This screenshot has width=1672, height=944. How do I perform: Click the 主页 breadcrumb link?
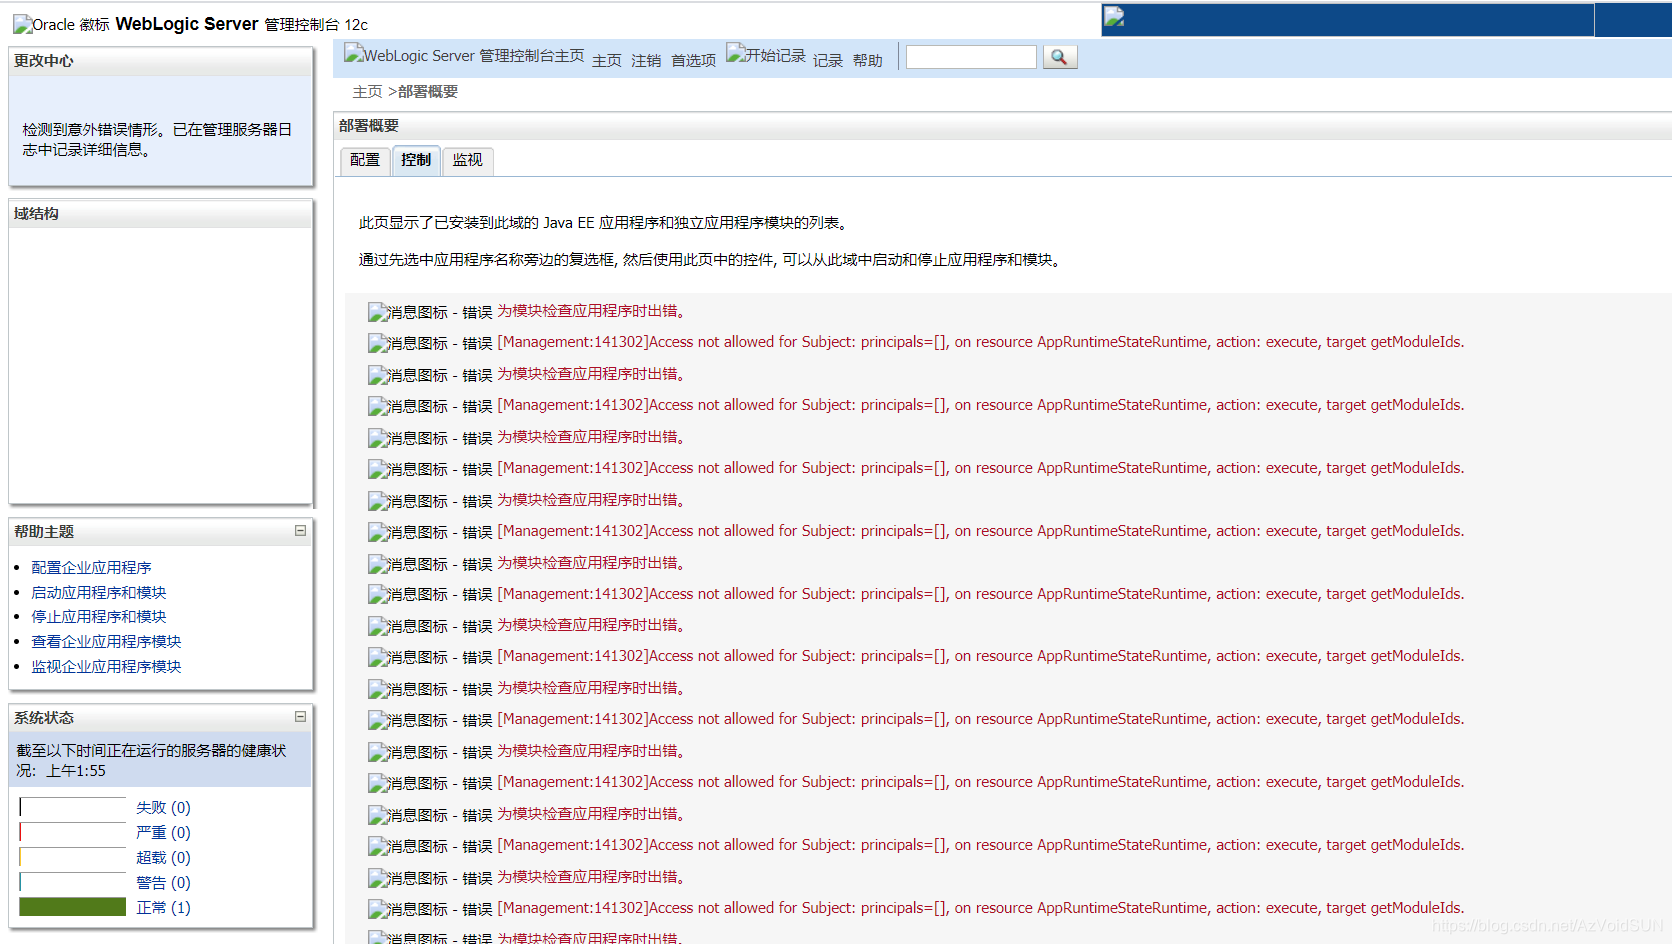[367, 92]
